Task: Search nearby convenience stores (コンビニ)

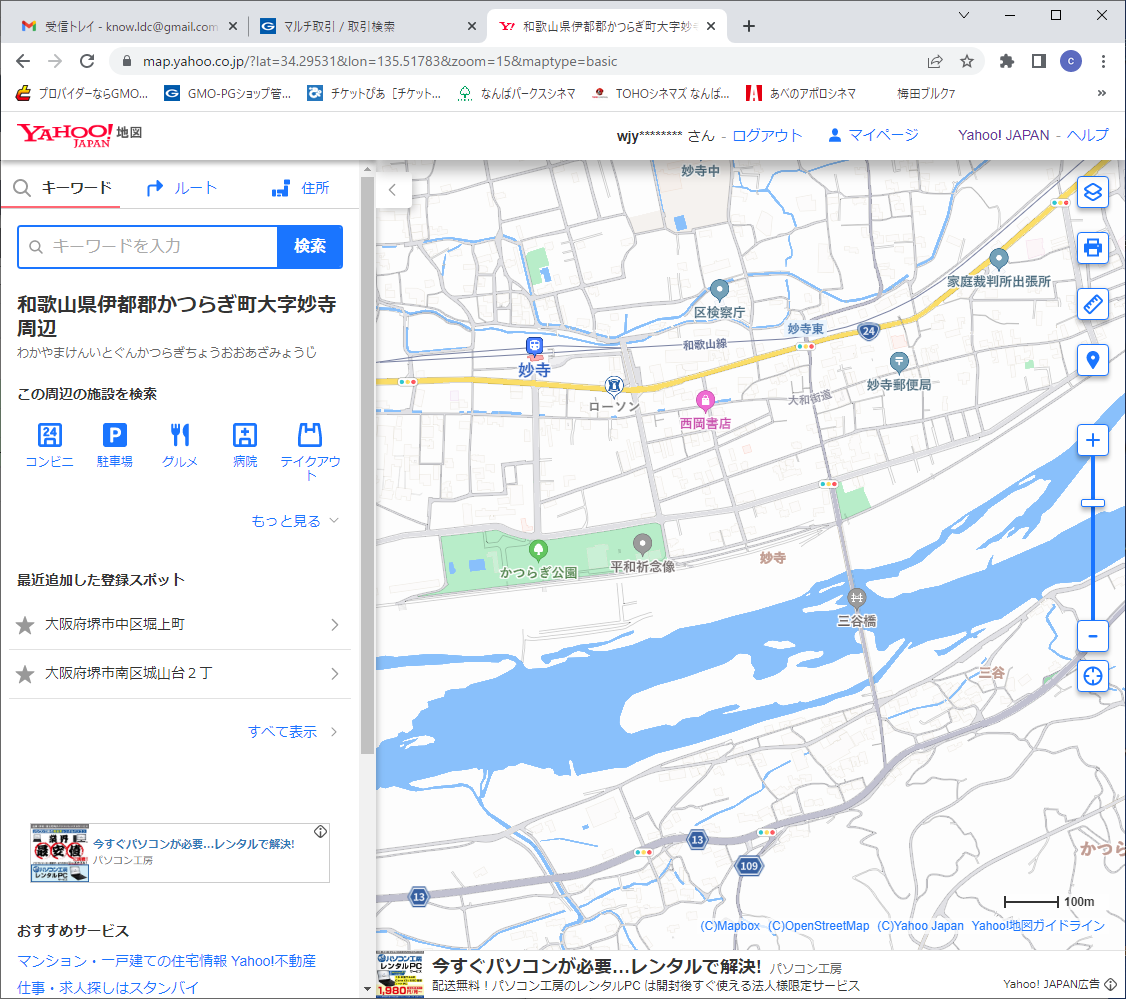Action: pos(49,445)
